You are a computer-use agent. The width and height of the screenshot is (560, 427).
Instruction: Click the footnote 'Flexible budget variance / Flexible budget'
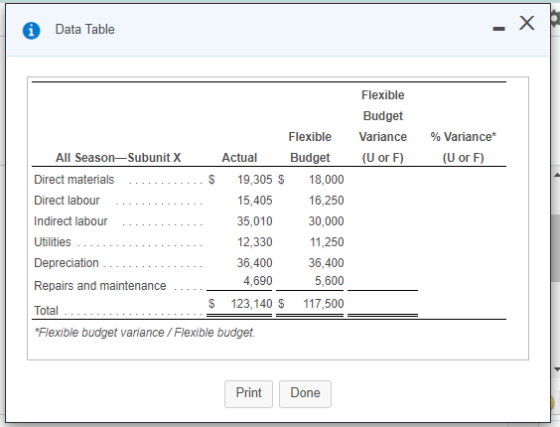pos(145,333)
